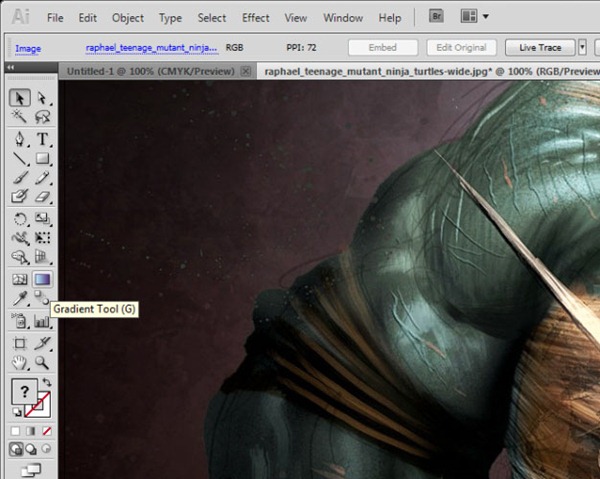
Task: Activate the Rotate tool
Action: 20,219
